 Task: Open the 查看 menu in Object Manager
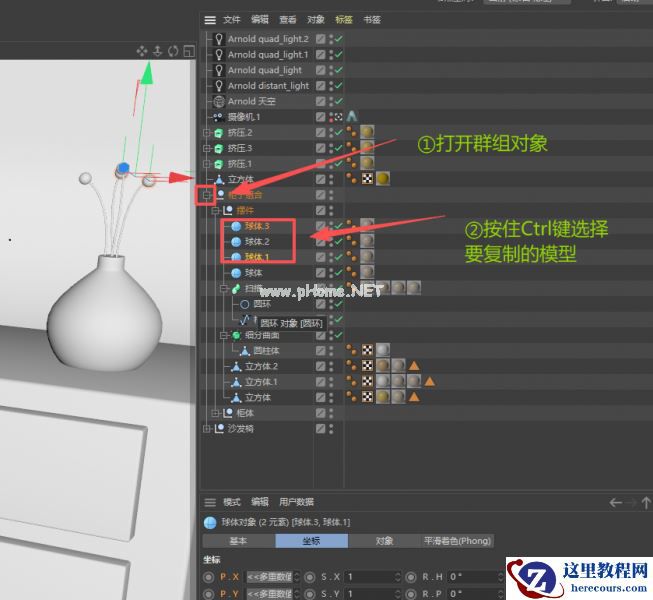coord(288,20)
